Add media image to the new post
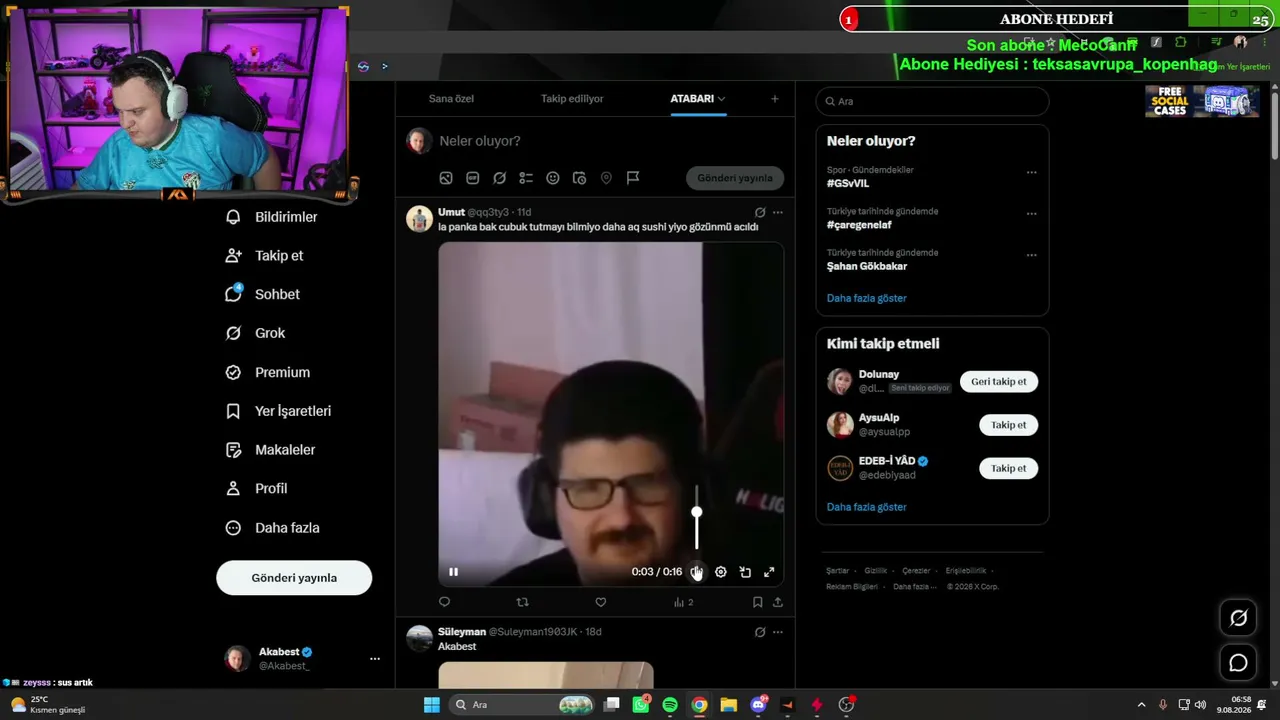Screen dimensions: 1280x720 pos(446,178)
